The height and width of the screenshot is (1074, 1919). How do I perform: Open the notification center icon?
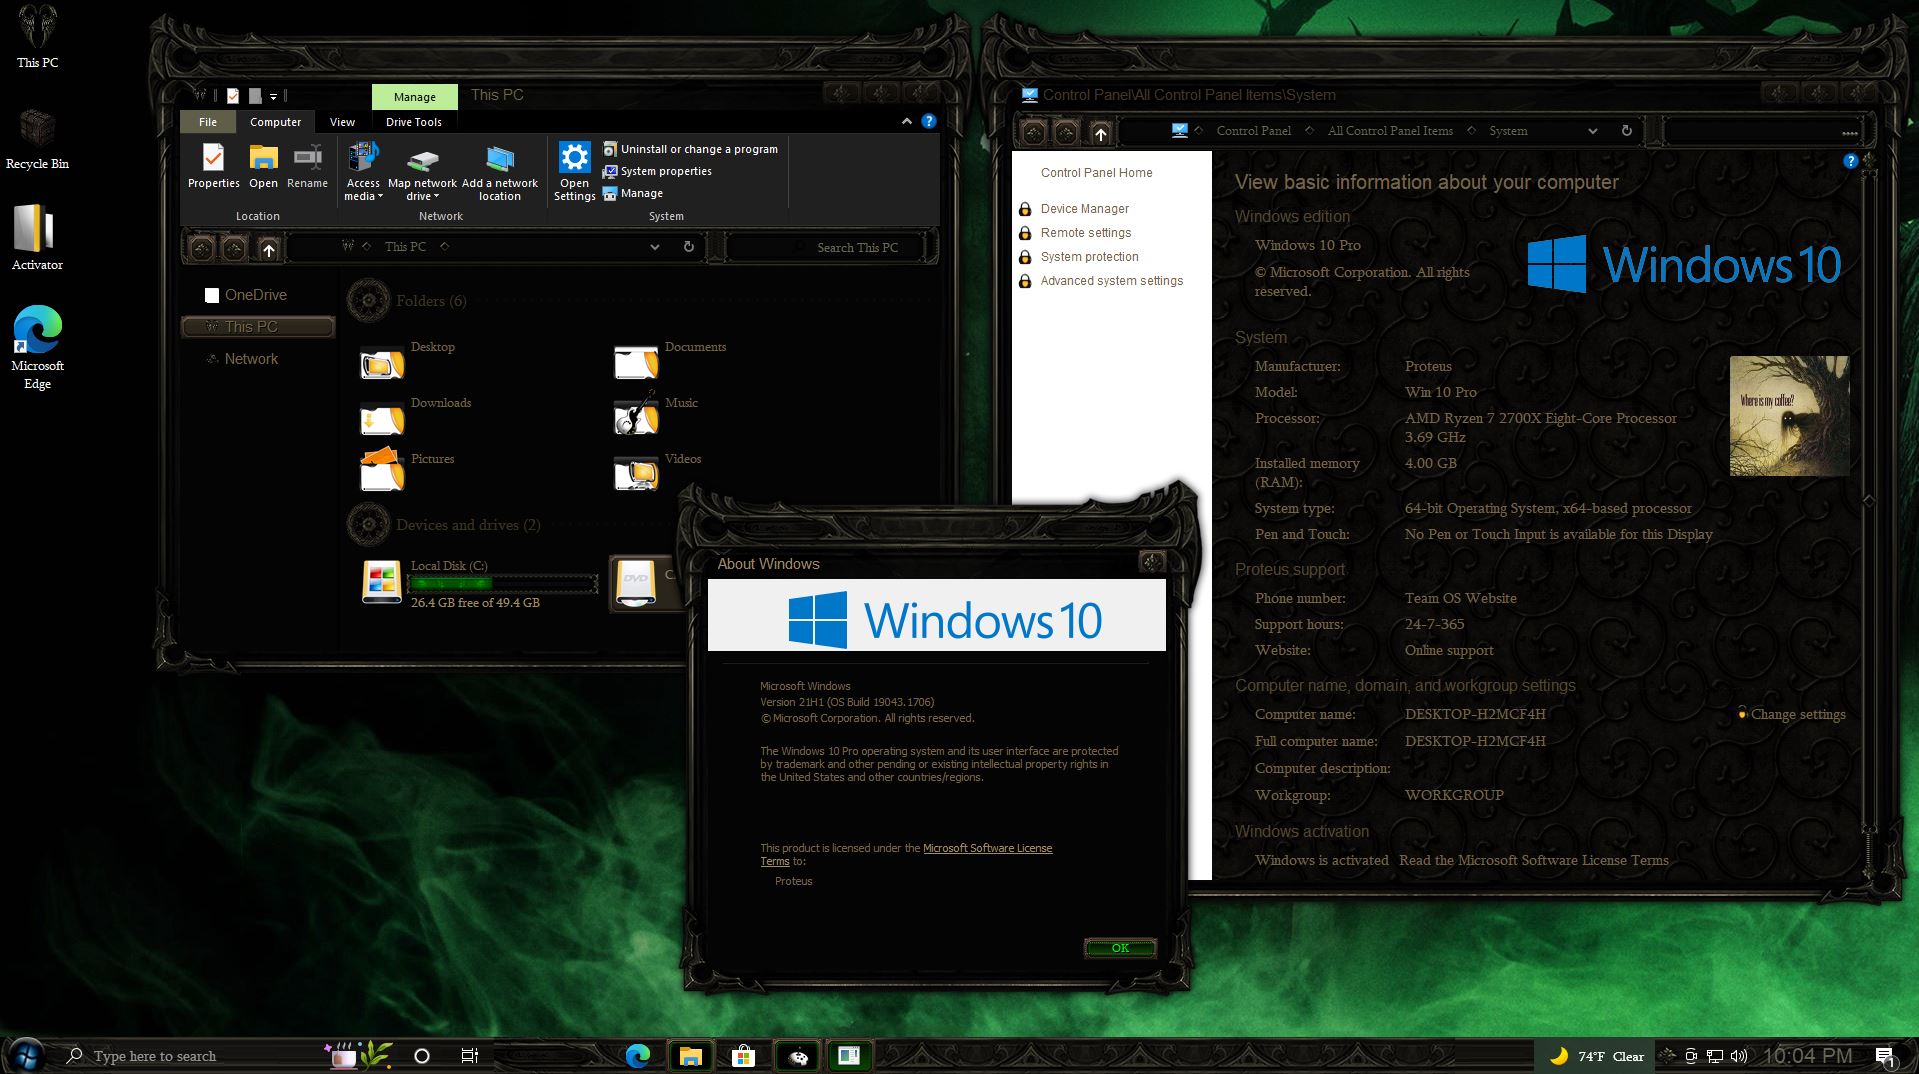[x=1885, y=1056]
